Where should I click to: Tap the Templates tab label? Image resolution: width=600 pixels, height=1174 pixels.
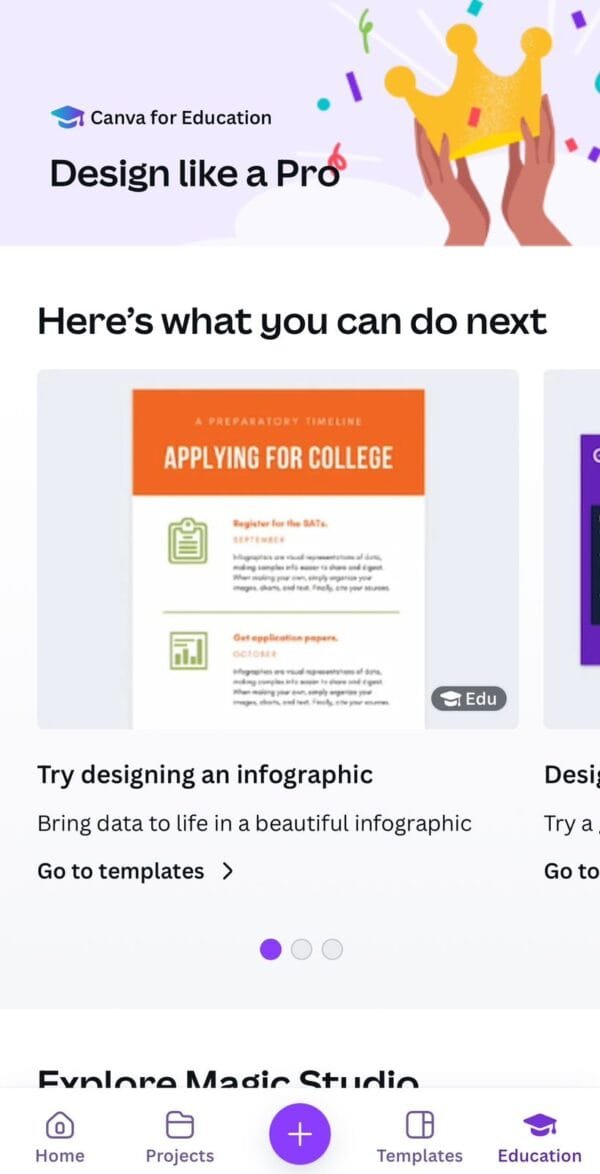pos(419,1155)
